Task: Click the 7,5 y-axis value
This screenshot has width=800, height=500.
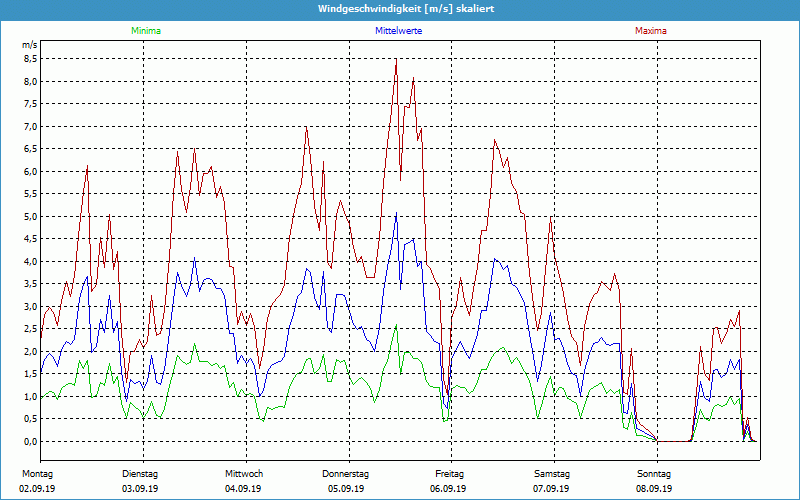Action: click(31, 104)
